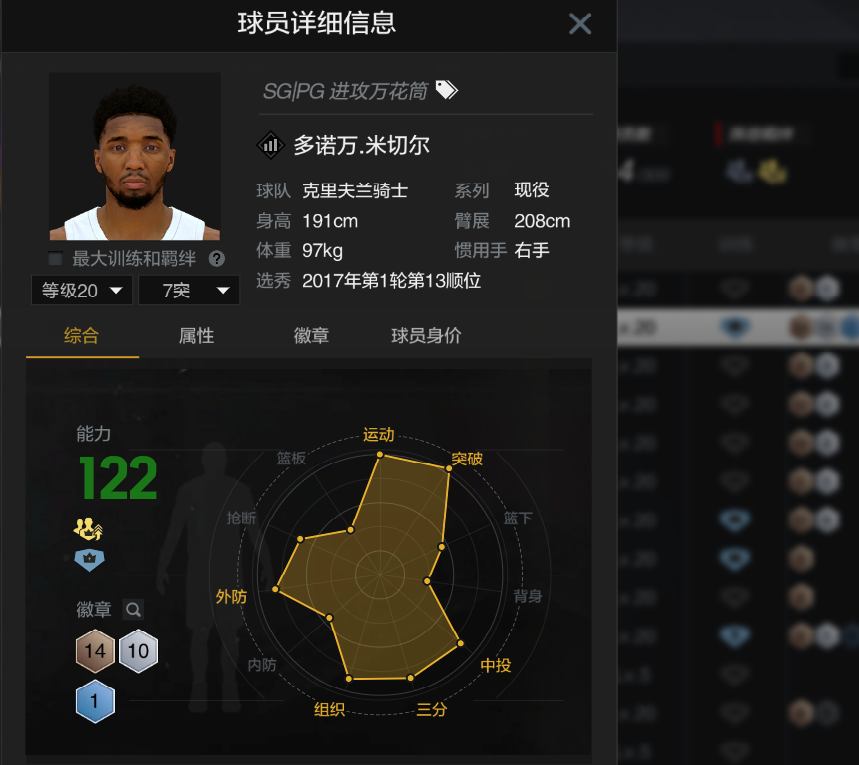Click the gold team chemistry icon below 122
859x765 pixels.
[89, 529]
